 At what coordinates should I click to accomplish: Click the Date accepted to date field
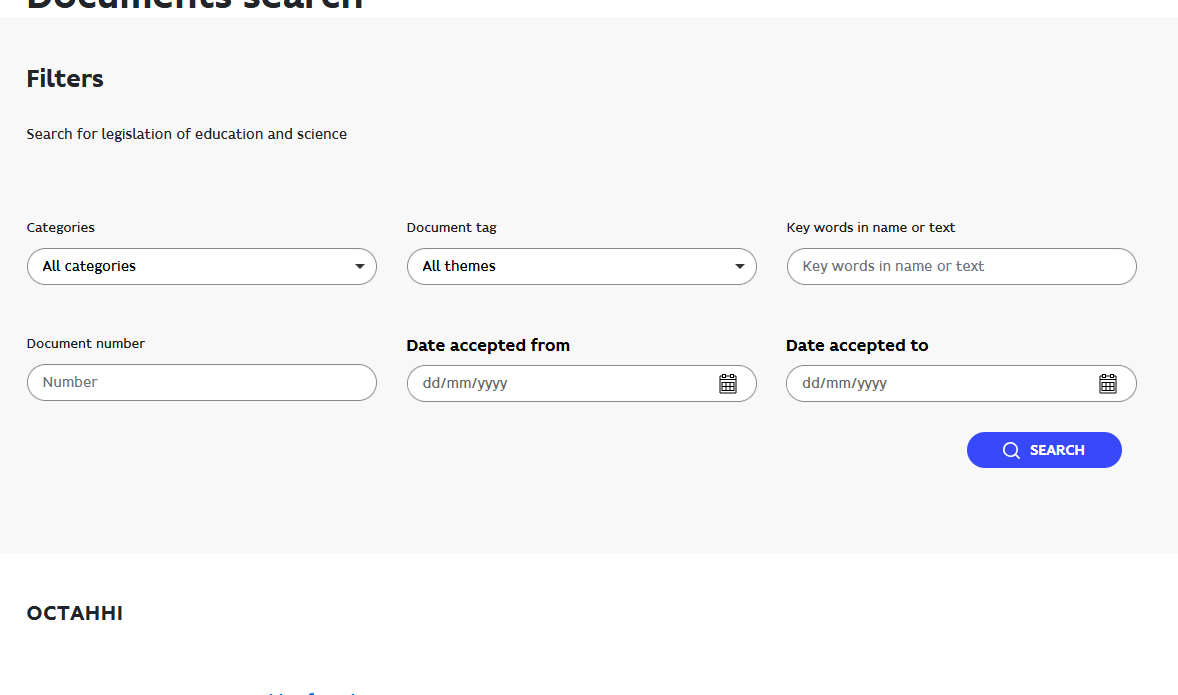[x=940, y=384]
